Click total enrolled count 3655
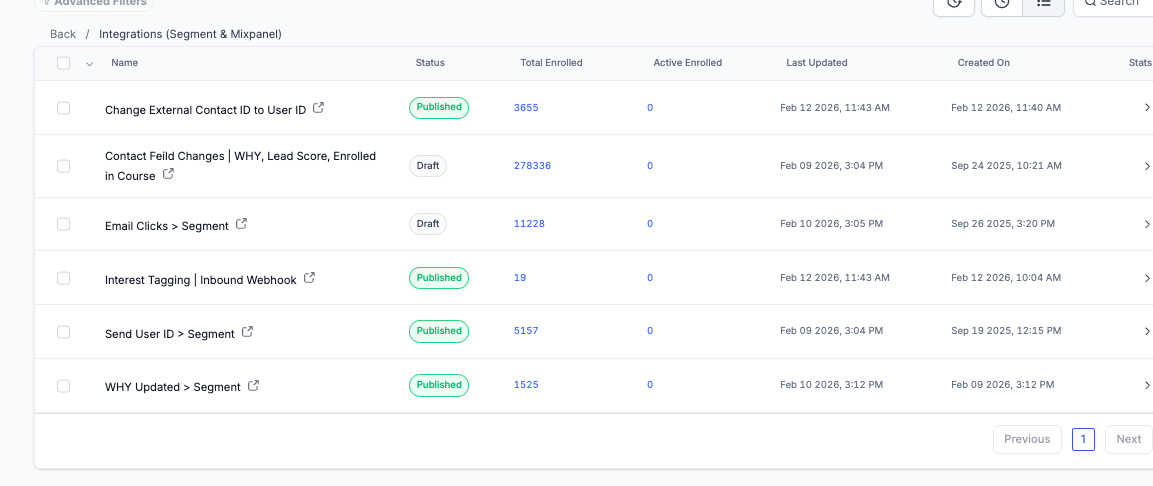 pos(526,108)
